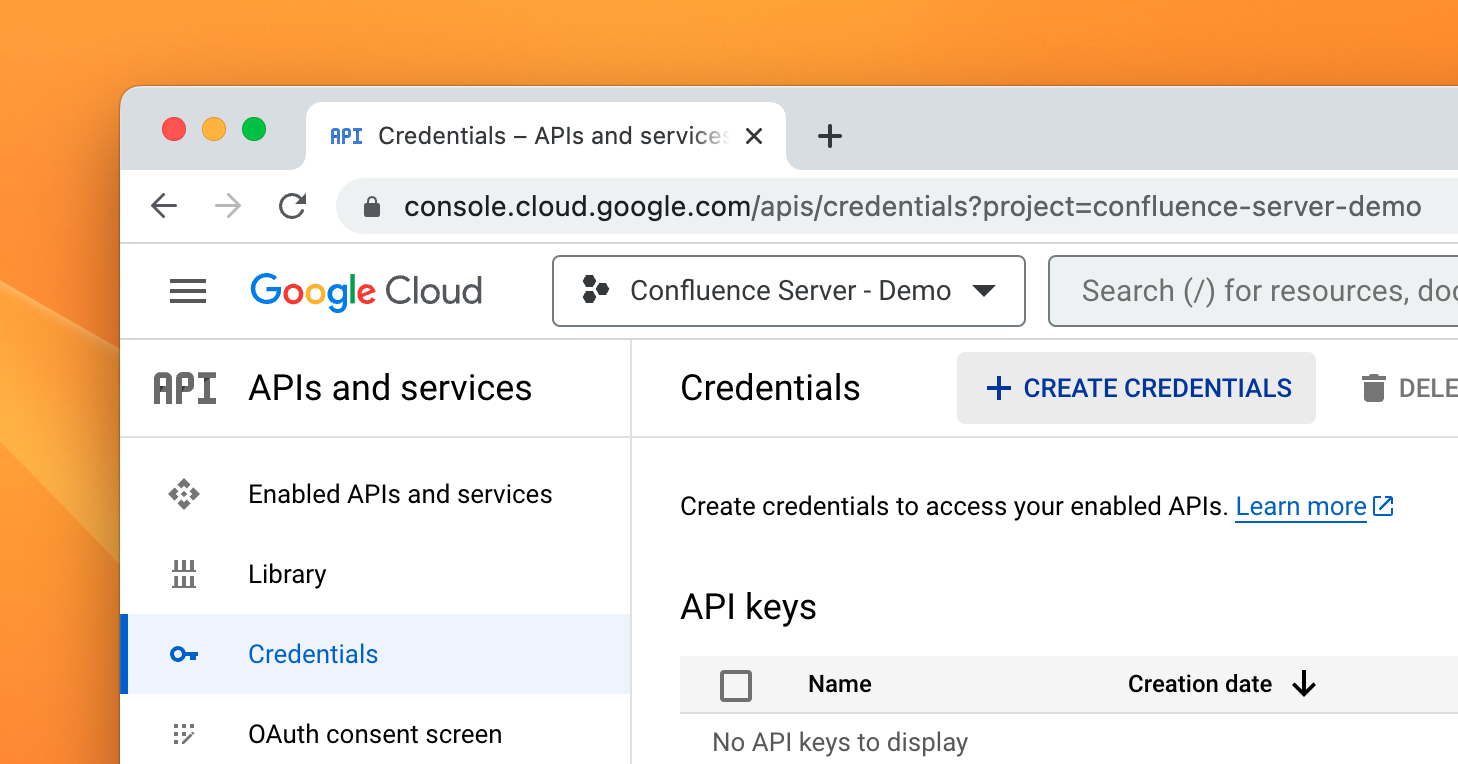1458x764 pixels.
Task: Select the Credentials browser tab
Action: 545,136
